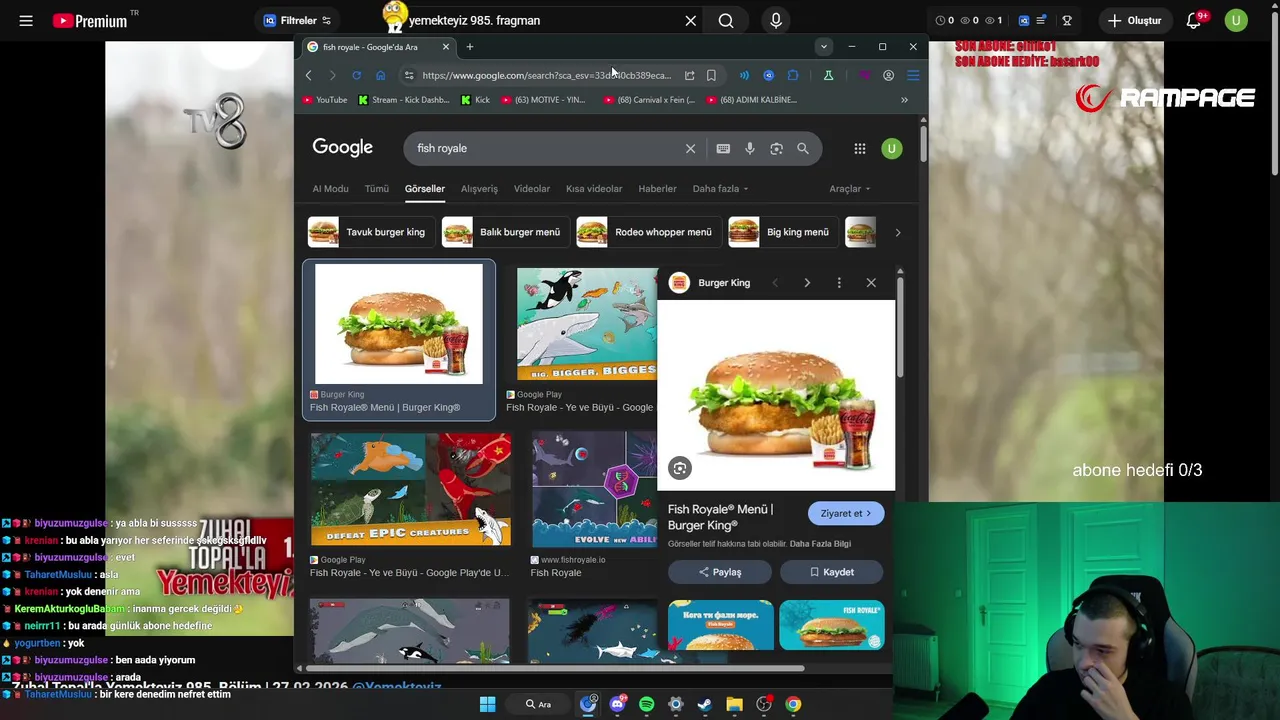Open the Videolar tab
The image size is (1280, 720).
tap(532, 188)
